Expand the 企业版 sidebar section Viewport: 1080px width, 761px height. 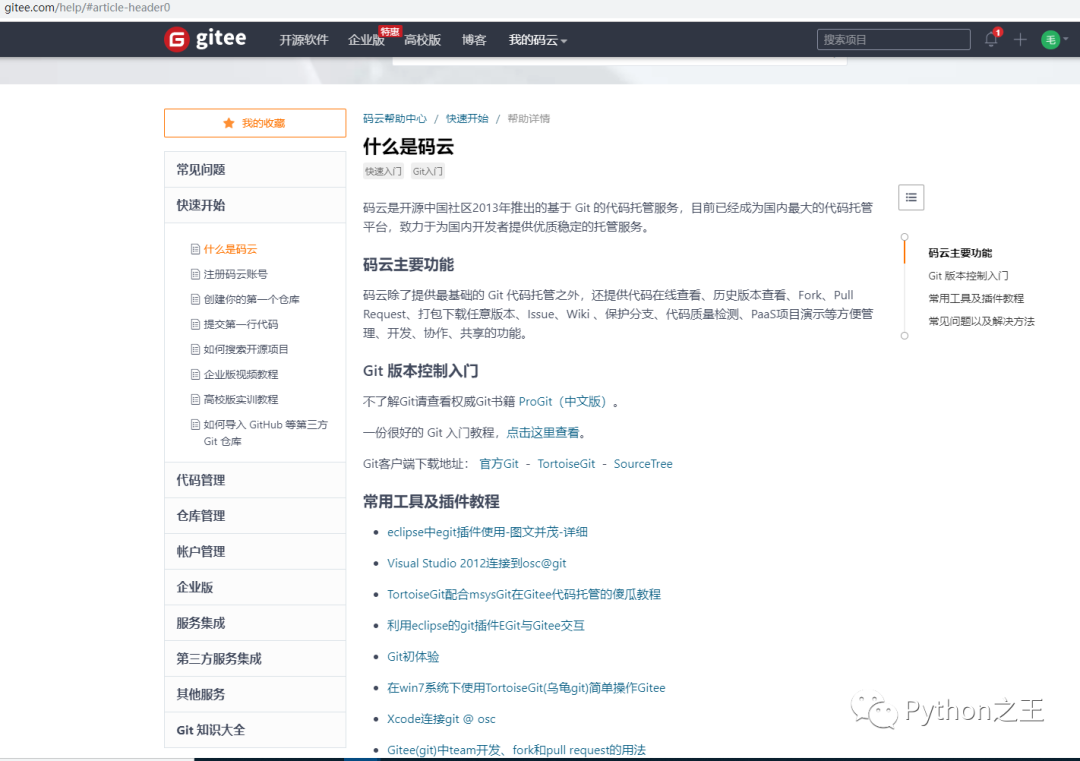pos(255,587)
